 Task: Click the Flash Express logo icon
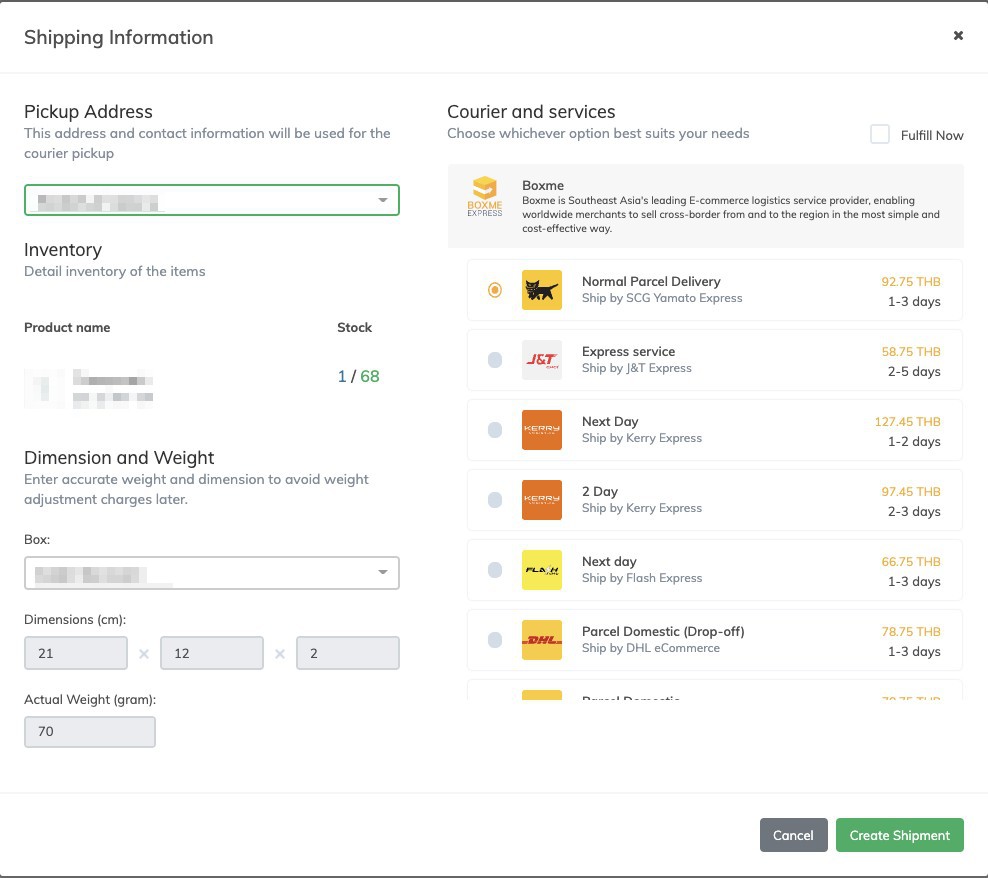[x=542, y=570]
